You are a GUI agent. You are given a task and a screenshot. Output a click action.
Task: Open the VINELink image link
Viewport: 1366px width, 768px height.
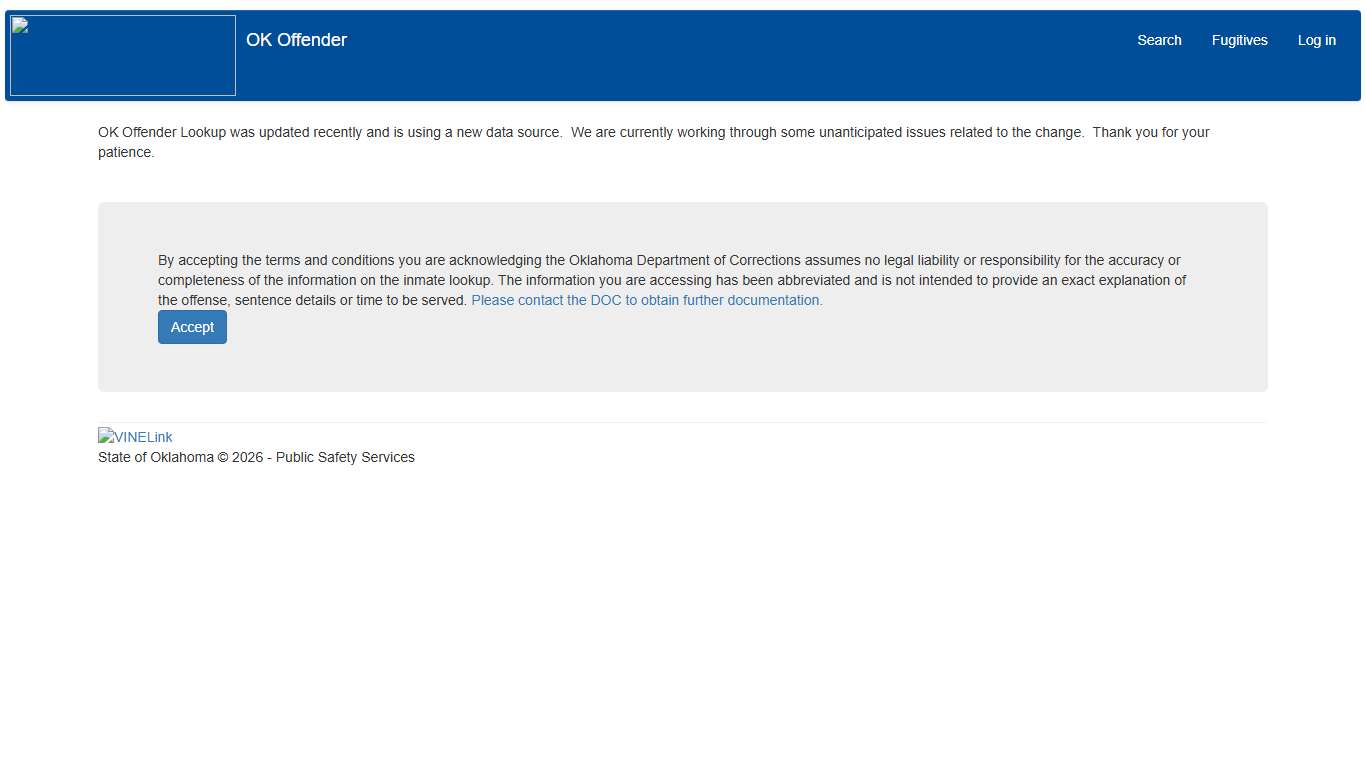[x=135, y=437]
